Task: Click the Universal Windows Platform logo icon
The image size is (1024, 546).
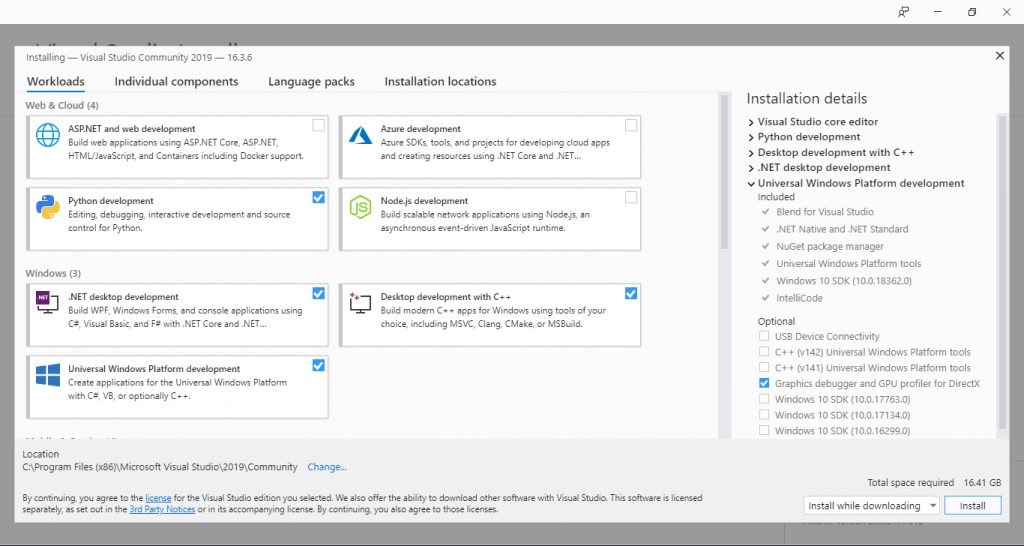Action: coord(48,375)
